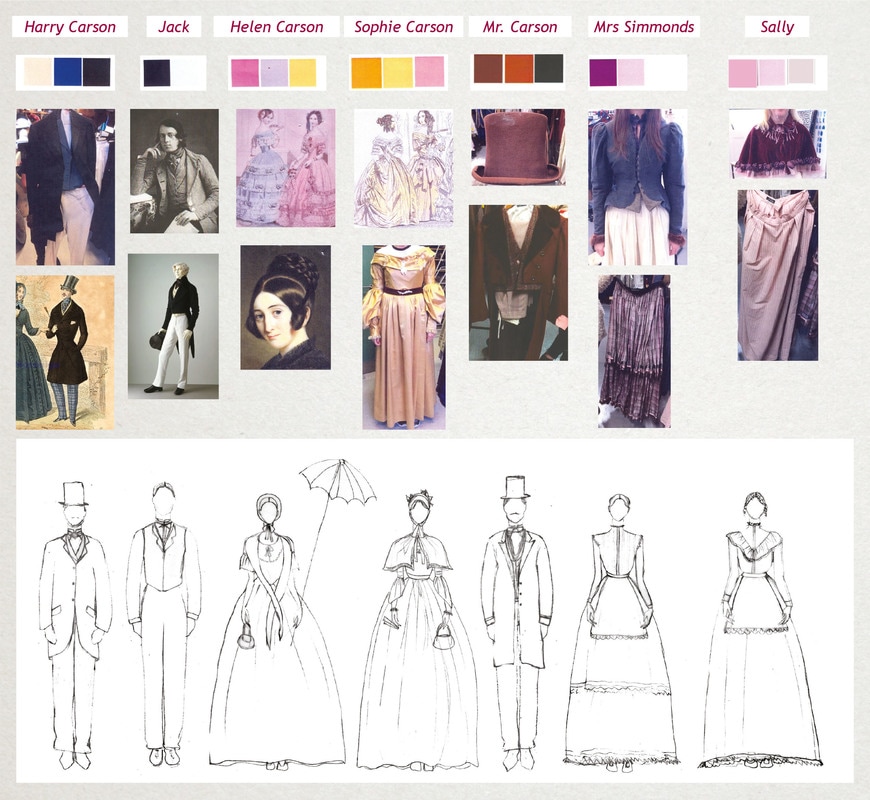Select Harry Carson's top hat sketch figure
Image resolution: width=870 pixels, height=800 pixels.
coord(75,624)
